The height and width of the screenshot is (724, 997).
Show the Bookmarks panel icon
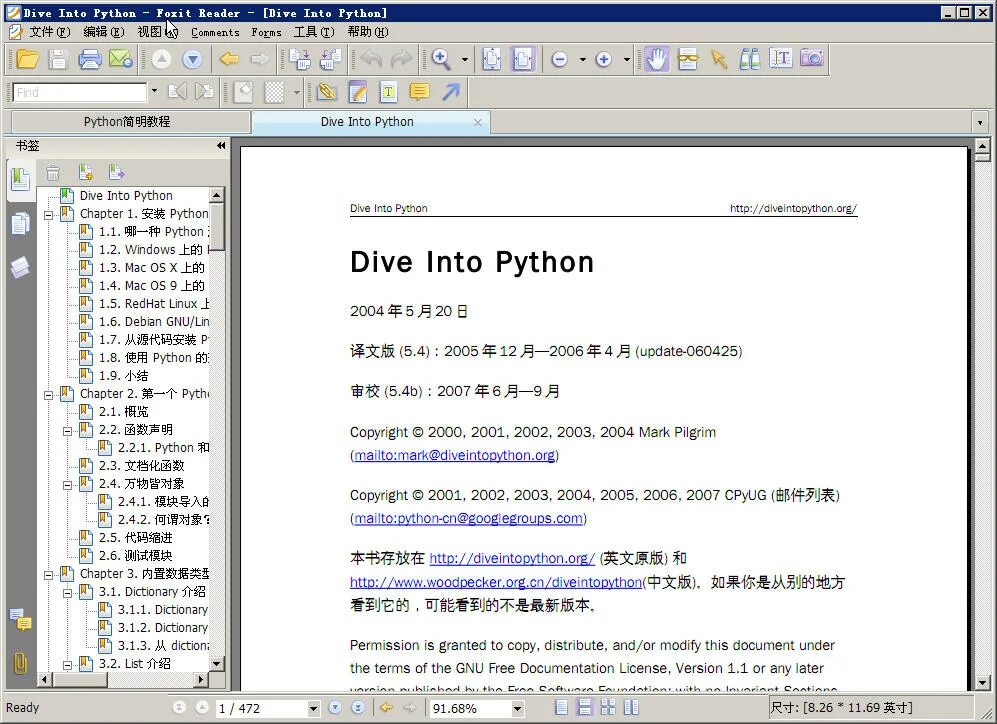tap(20, 179)
